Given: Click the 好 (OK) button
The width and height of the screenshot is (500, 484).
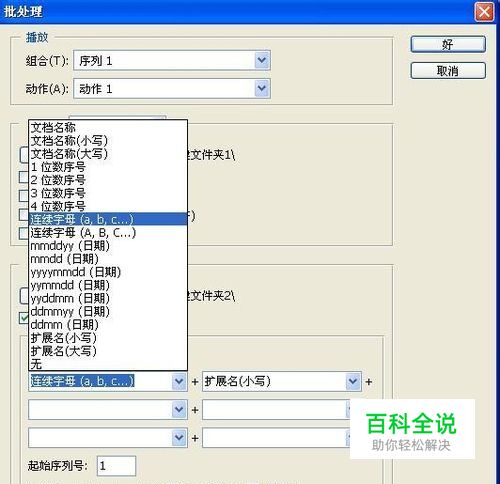Looking at the screenshot, I should click(448, 44).
